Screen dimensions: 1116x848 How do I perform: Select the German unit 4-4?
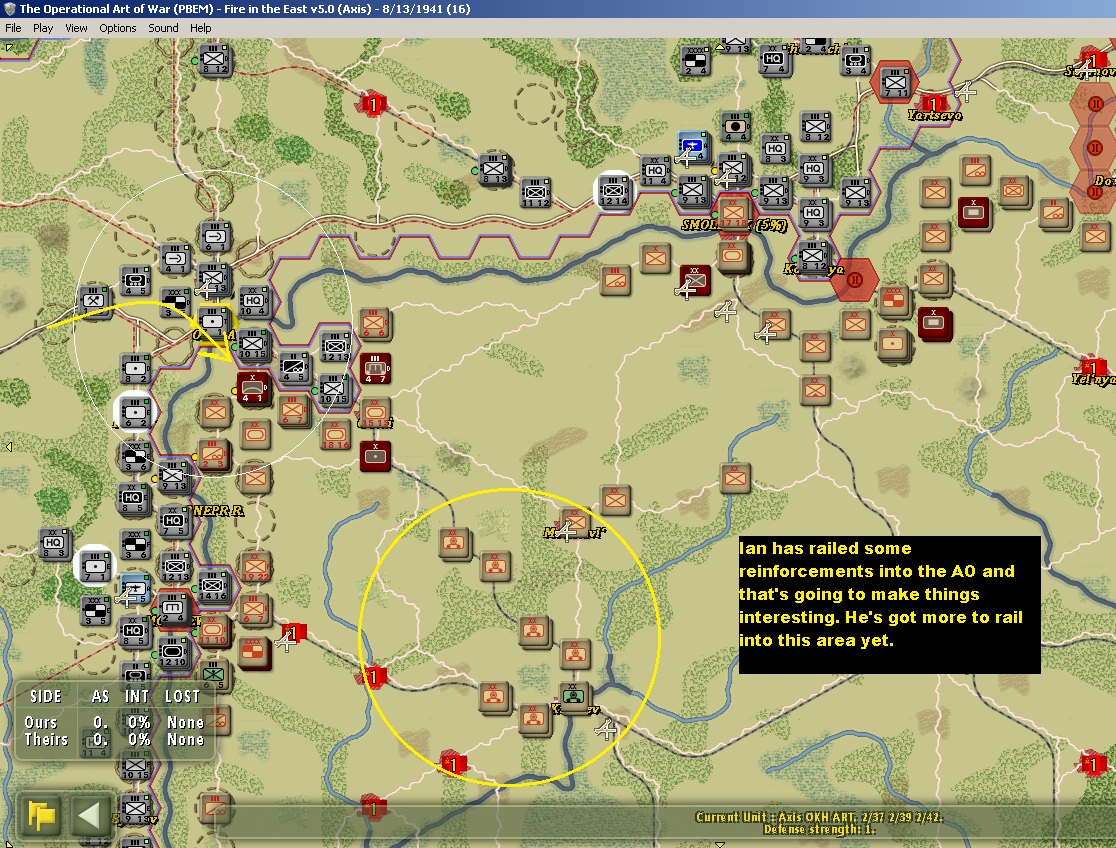[x=735, y=128]
